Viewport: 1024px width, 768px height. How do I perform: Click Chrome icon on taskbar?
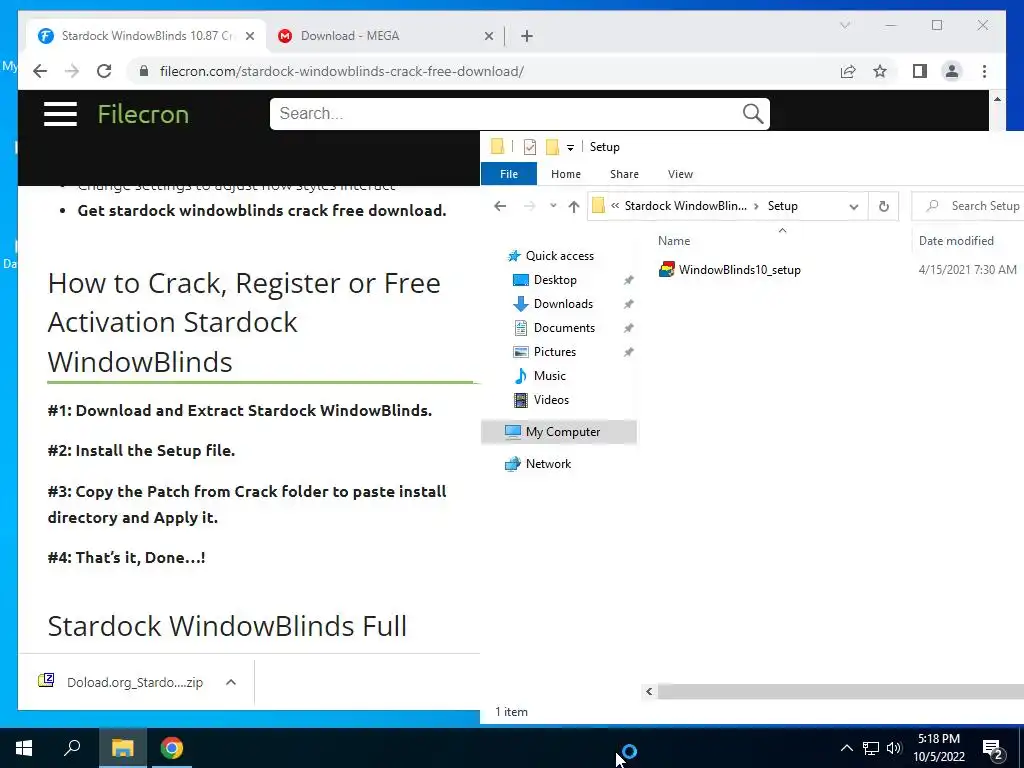172,748
